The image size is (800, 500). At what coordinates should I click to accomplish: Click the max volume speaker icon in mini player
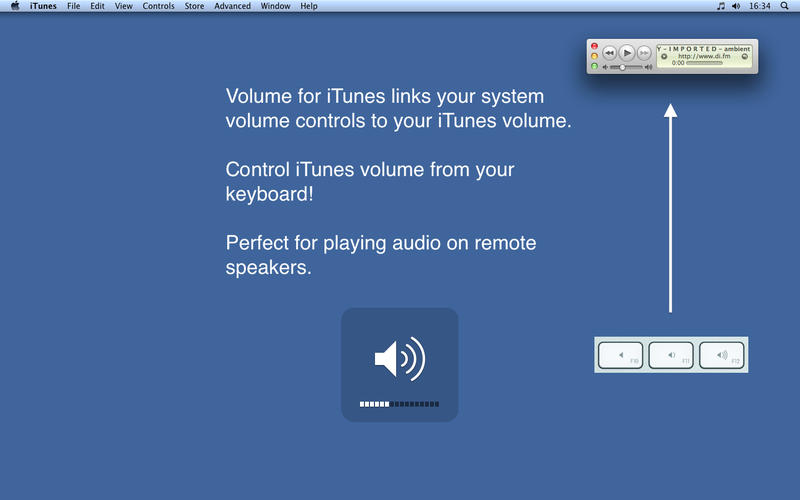click(x=648, y=67)
